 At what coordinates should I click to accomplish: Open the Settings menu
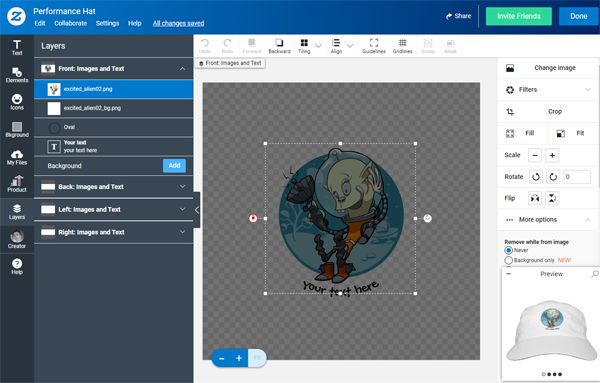point(107,23)
